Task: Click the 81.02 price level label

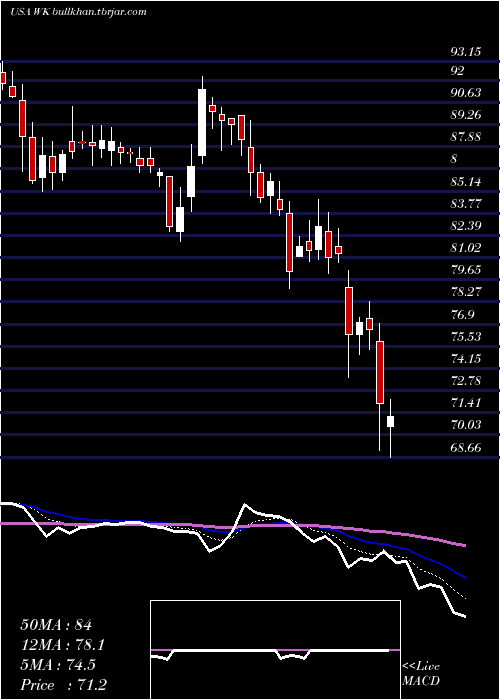Action: pos(466,247)
